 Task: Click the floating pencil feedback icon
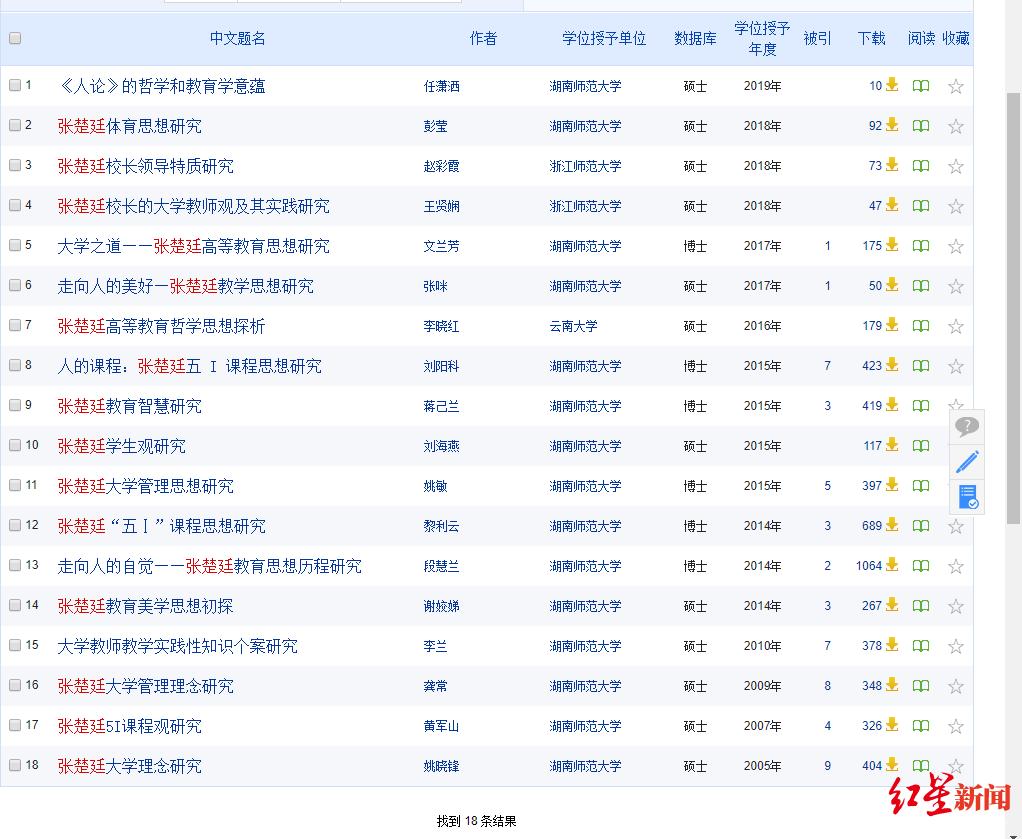(x=967, y=462)
